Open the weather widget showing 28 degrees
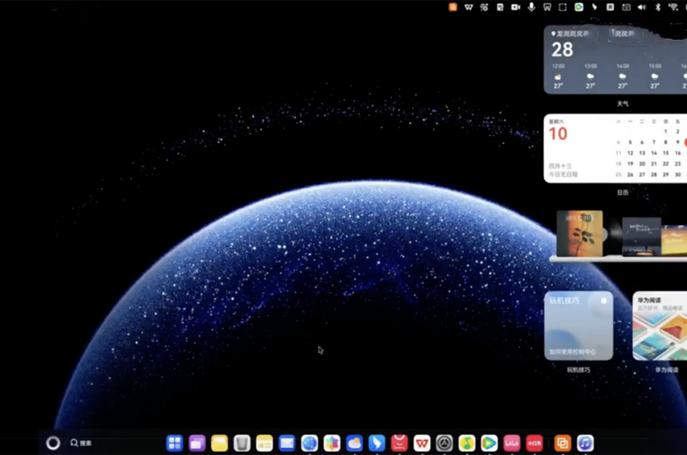The height and width of the screenshot is (455, 687). coord(615,60)
